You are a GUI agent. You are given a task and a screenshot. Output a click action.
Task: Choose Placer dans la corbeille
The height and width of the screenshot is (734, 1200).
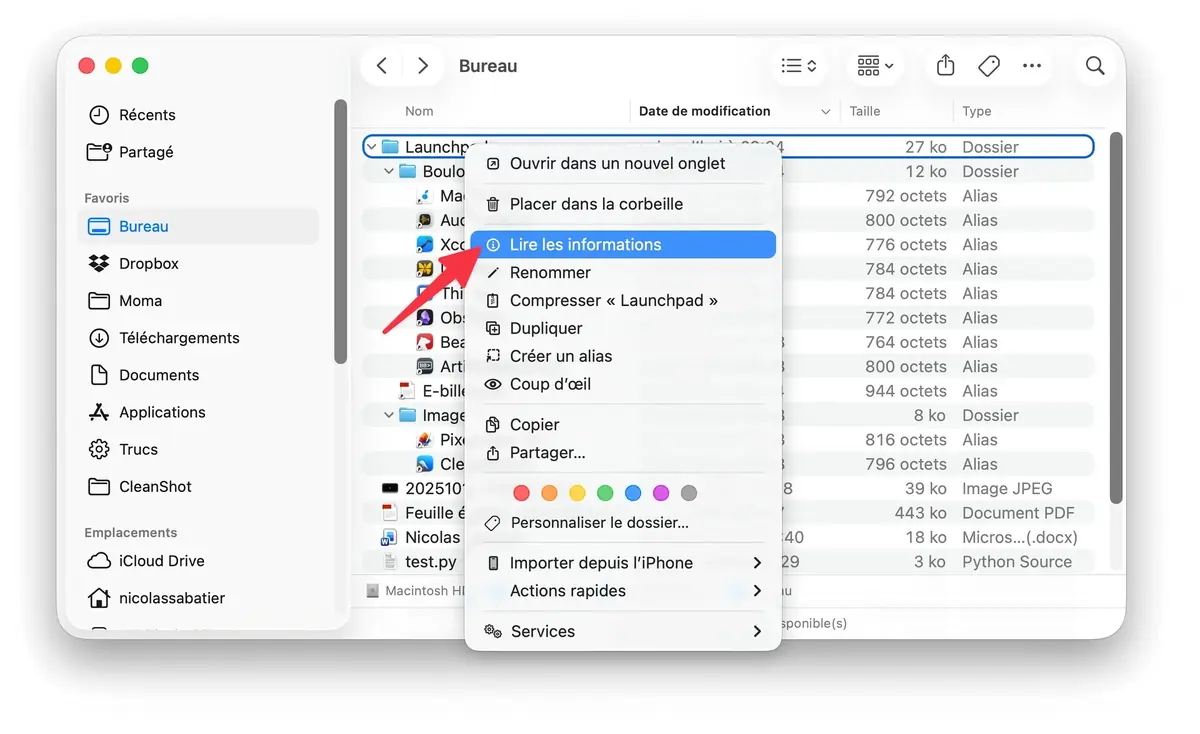(596, 204)
